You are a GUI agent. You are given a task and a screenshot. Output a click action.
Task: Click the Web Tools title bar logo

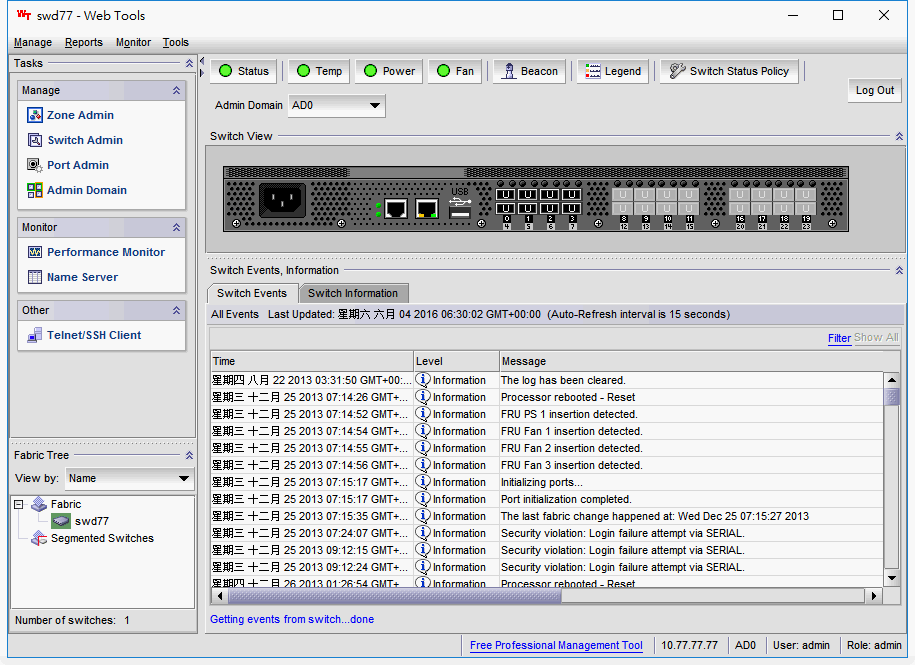click(24, 15)
